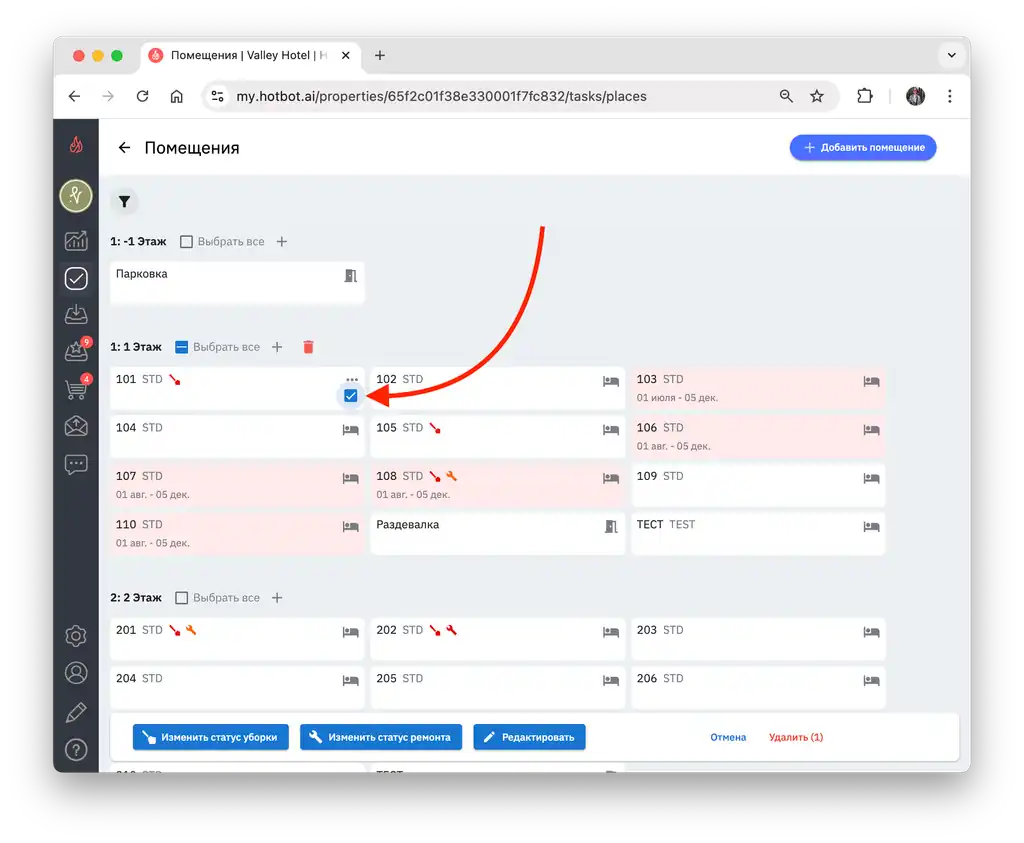Click the bed icon on room 102
Image resolution: width=1024 pixels, height=843 pixels.
click(x=611, y=381)
